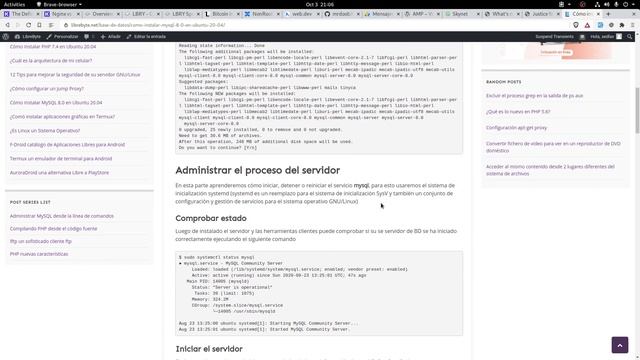Viewport: 640px width, 360px height.
Task: Open the calendar tray icon dropdown
Action: point(564,4)
